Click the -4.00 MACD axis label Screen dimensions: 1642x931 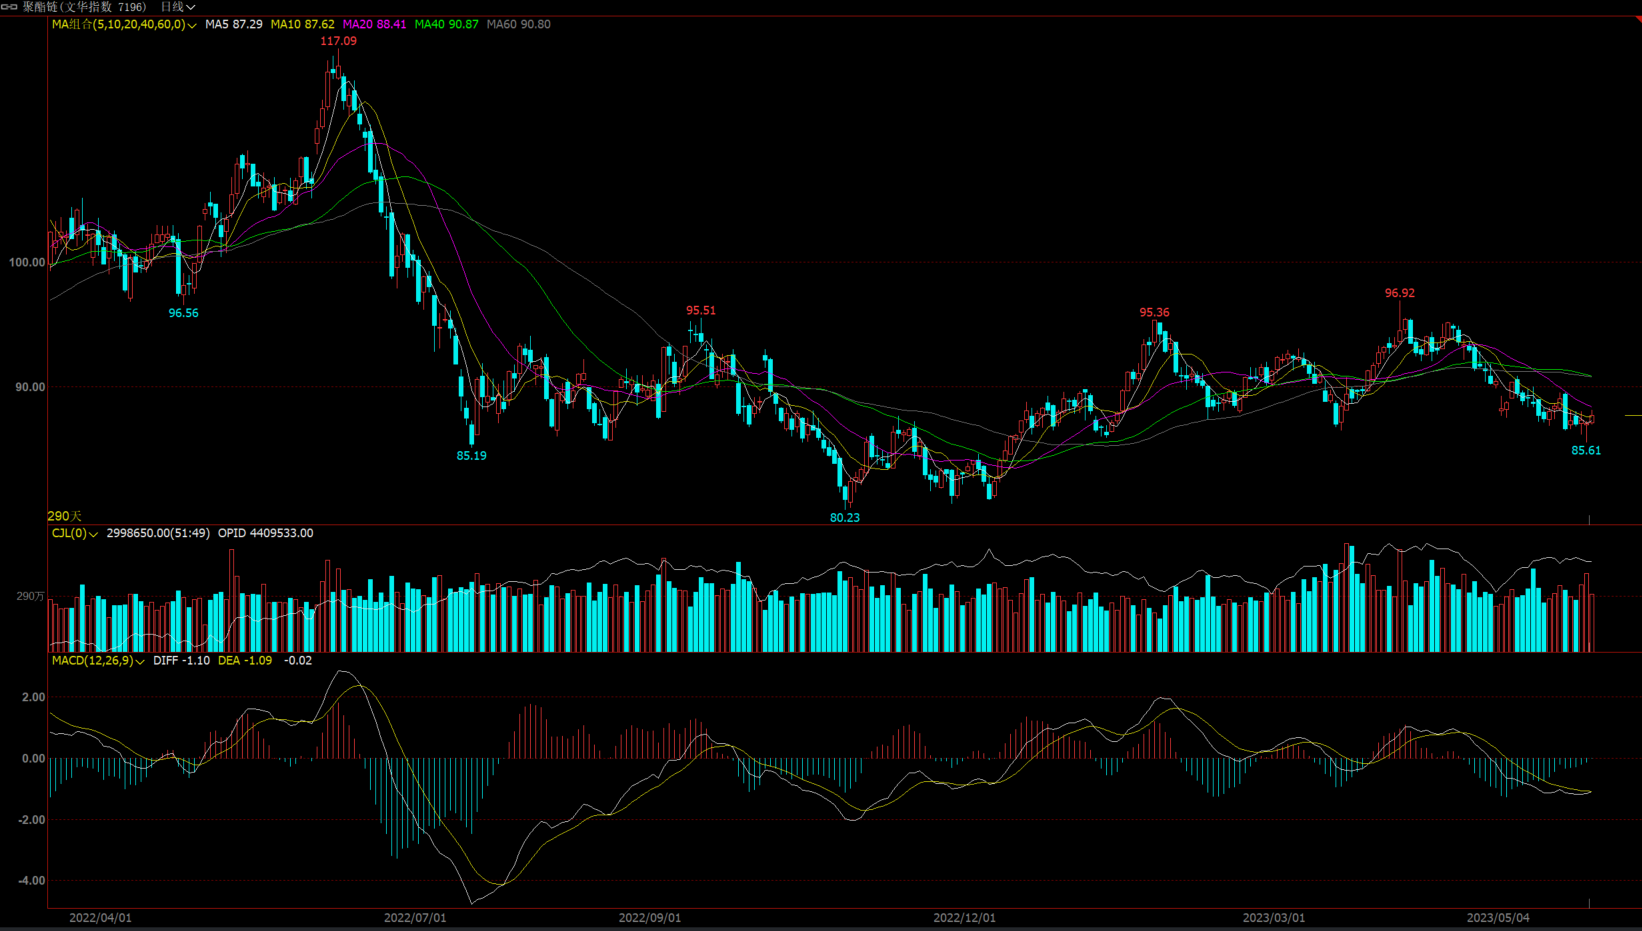point(31,881)
